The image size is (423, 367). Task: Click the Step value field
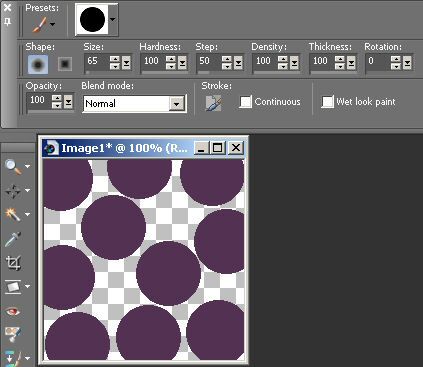coord(209,61)
